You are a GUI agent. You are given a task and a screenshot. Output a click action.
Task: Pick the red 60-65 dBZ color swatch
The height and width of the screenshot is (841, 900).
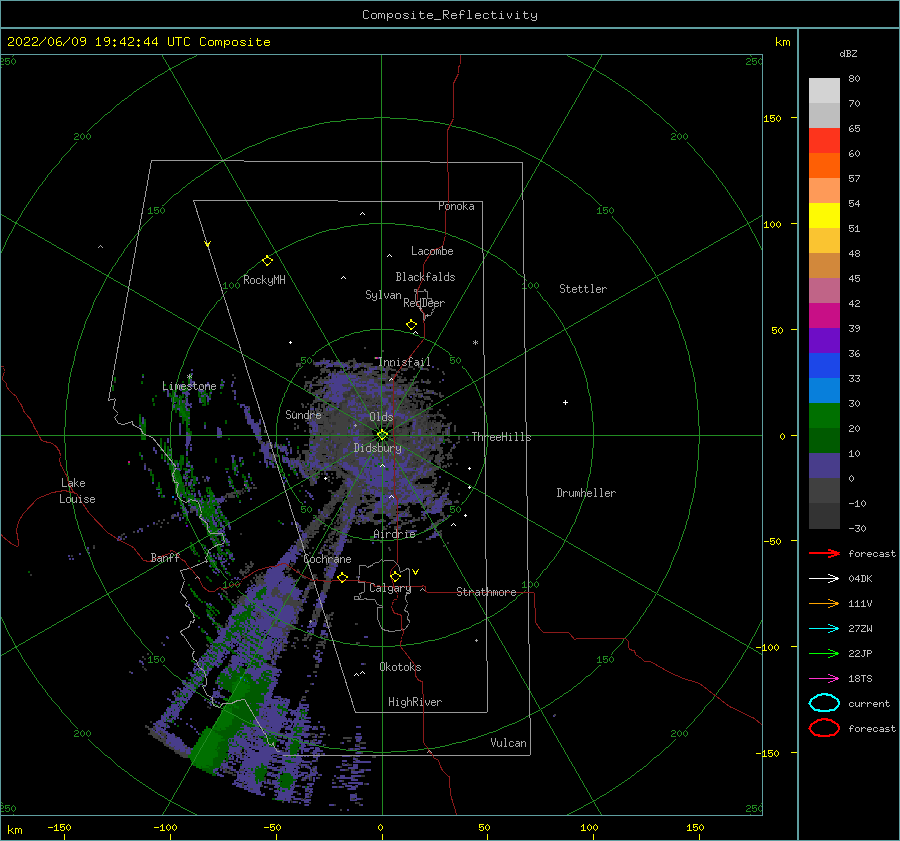pos(824,141)
